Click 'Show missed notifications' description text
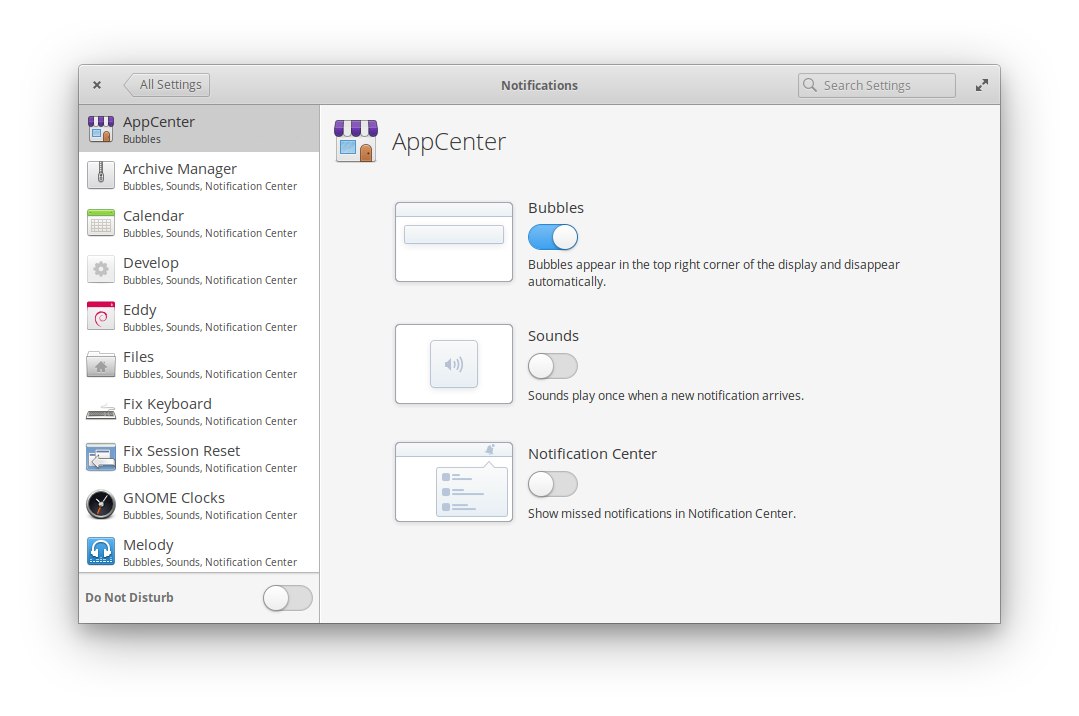This screenshot has width=1079, height=716. coord(662,514)
